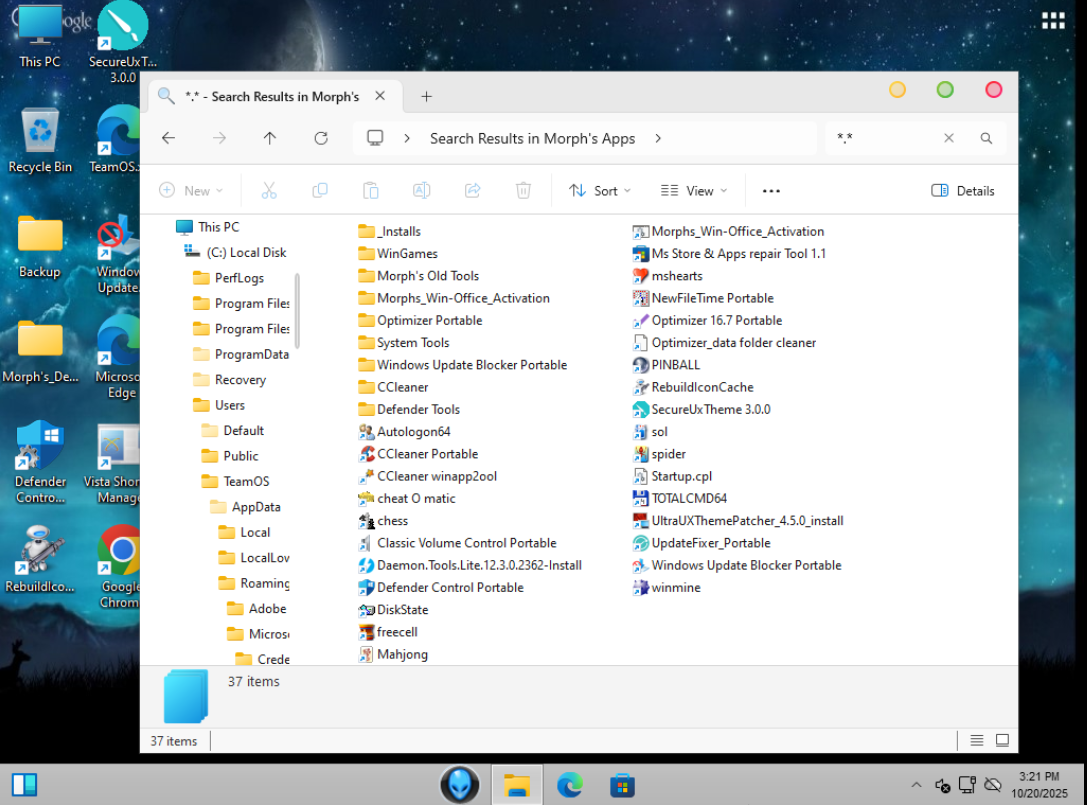Click the navigation pane vertical scrollbar

(x=297, y=310)
